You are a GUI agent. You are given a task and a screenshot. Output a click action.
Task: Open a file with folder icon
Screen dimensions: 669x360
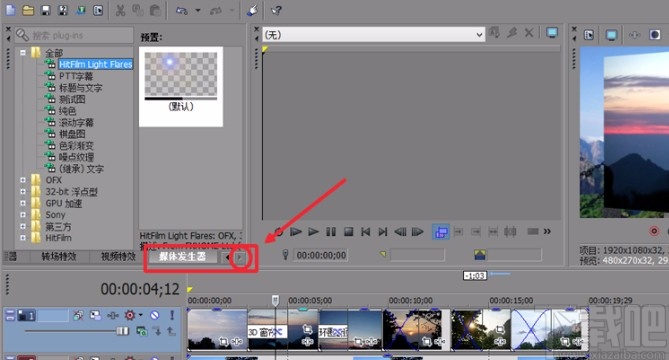coord(28,10)
